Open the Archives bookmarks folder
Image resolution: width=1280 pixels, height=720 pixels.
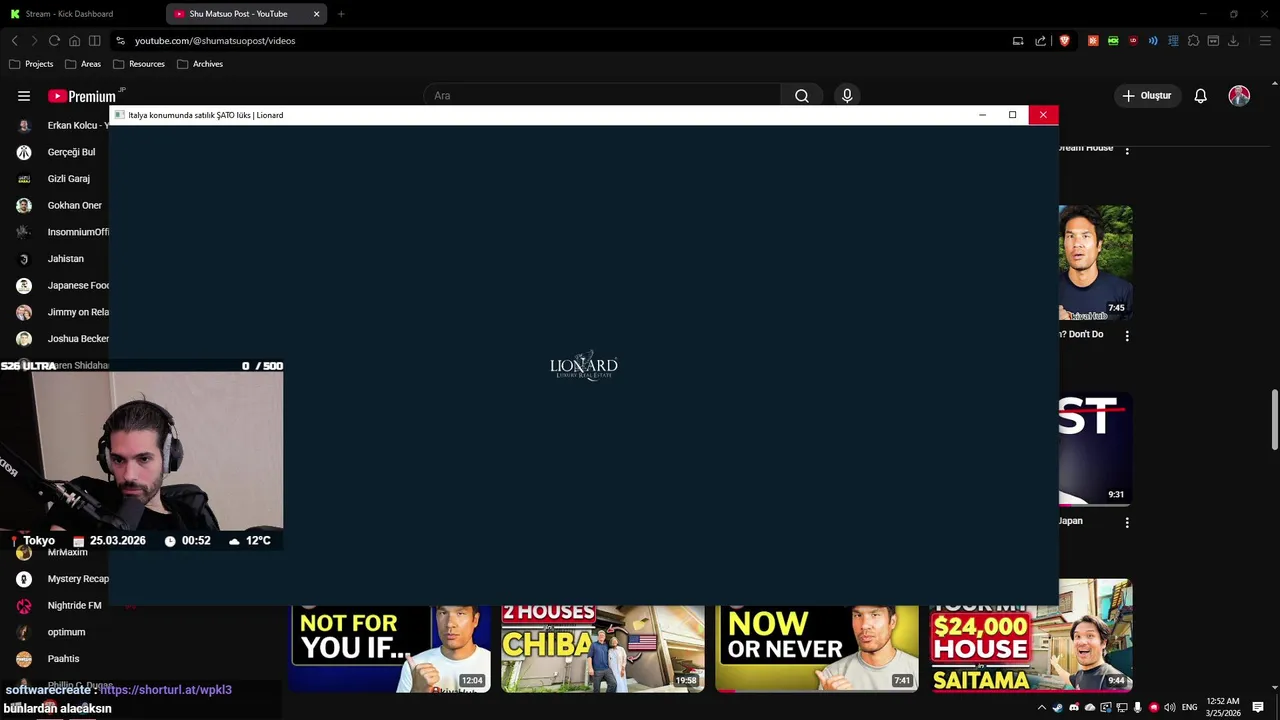point(200,64)
